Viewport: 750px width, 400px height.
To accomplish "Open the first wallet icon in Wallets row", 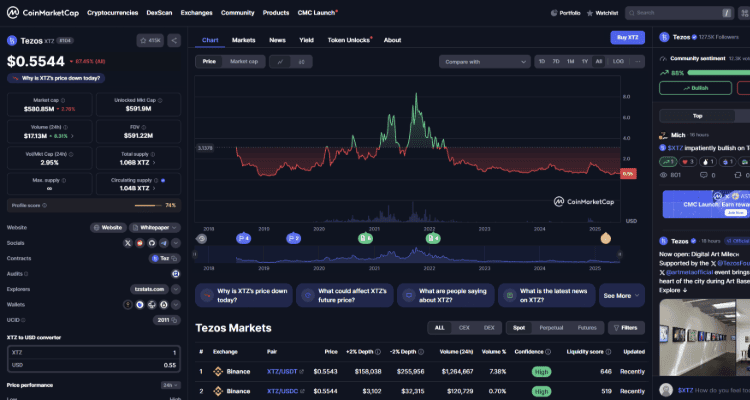I will point(128,304).
